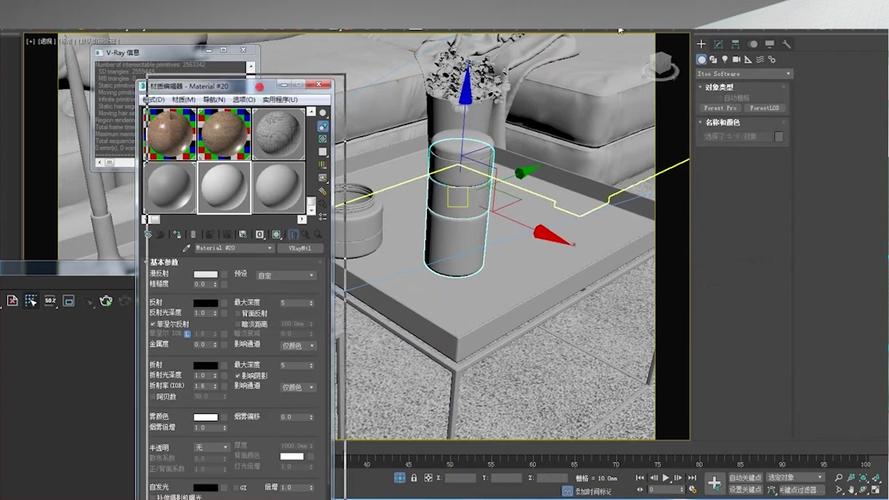The width and height of the screenshot is (889, 500).
Task: Toggle the 菲涅尔反射 checkbox
Action: (153, 324)
